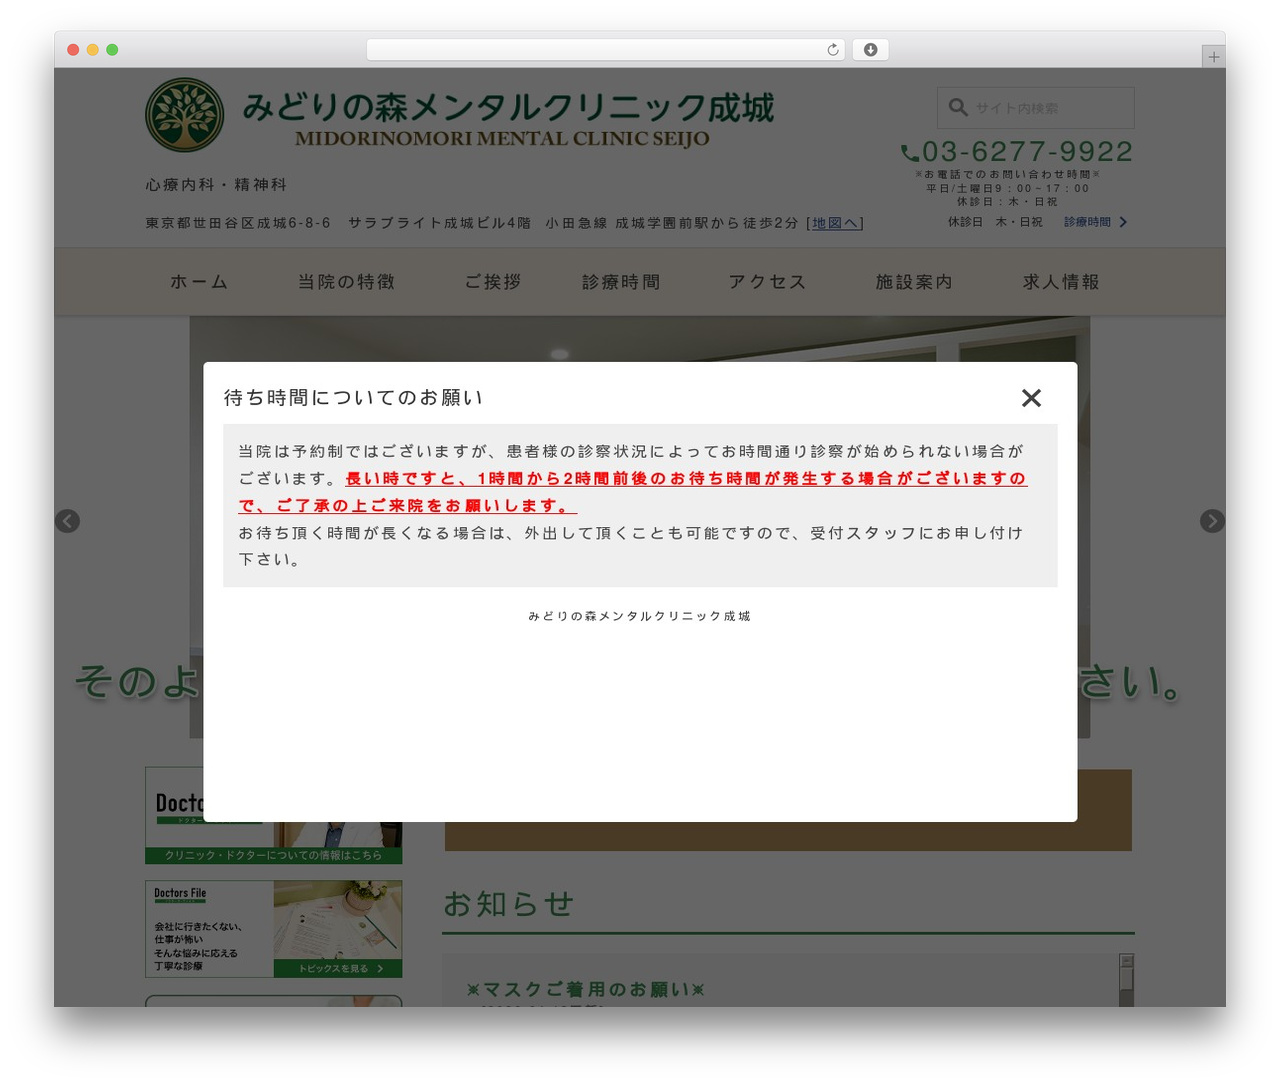Screen dimensions: 1280x1084
Task: Click the phone handset icon
Action: [x=909, y=153]
